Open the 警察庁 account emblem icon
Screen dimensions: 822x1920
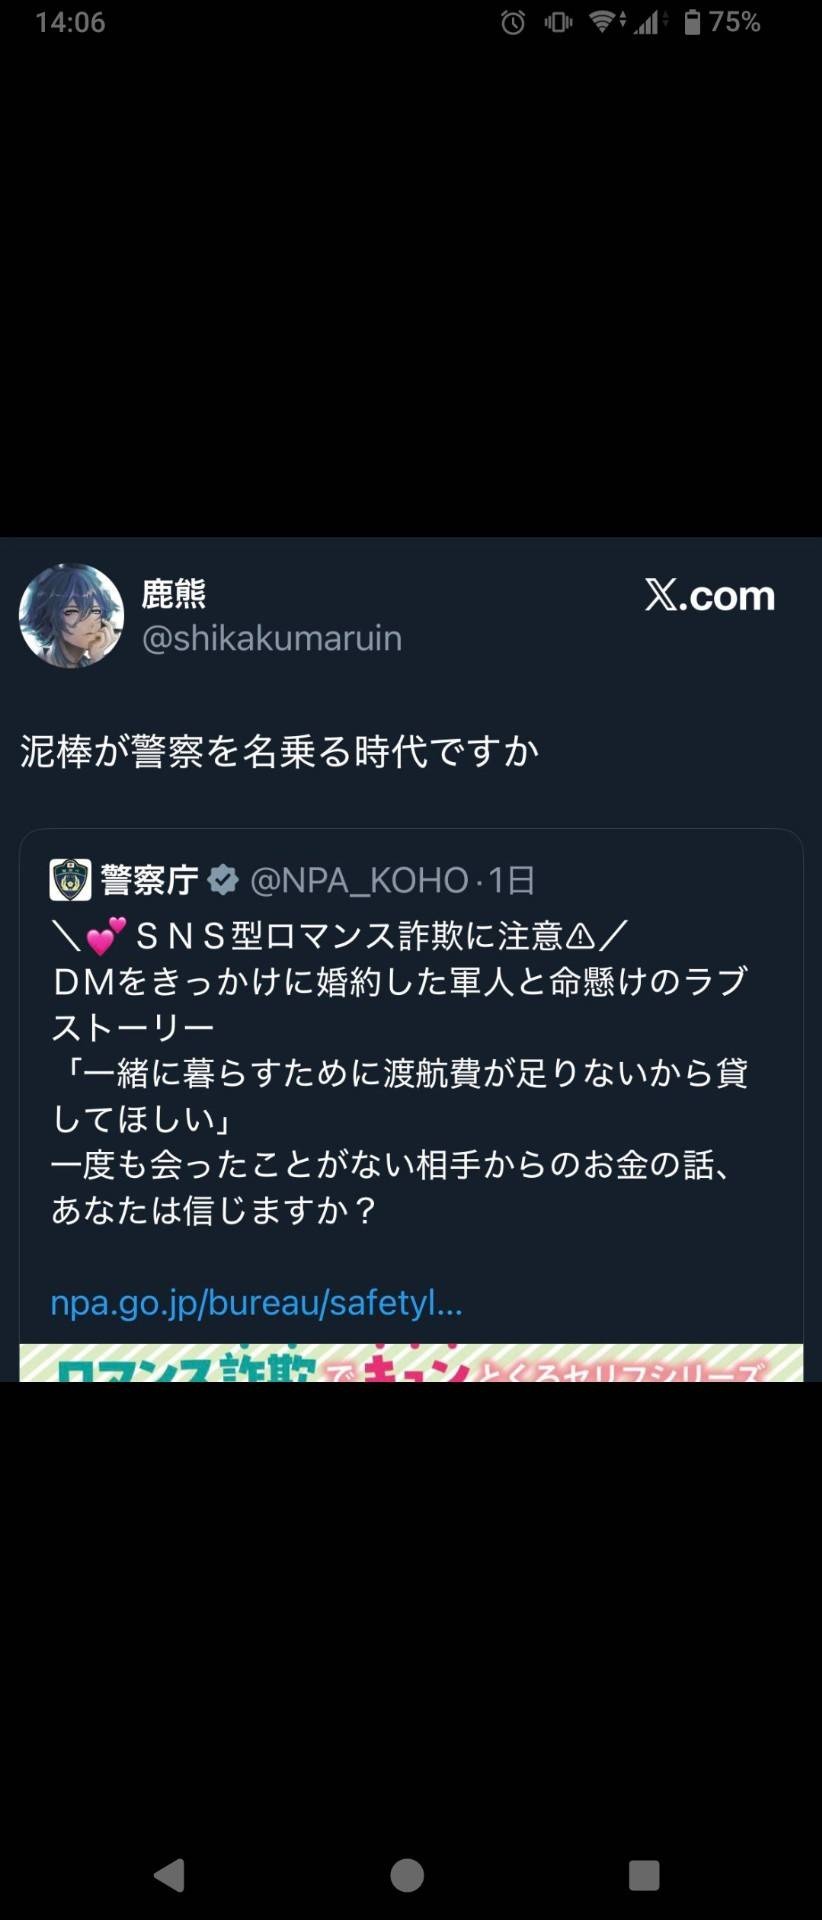[70, 880]
